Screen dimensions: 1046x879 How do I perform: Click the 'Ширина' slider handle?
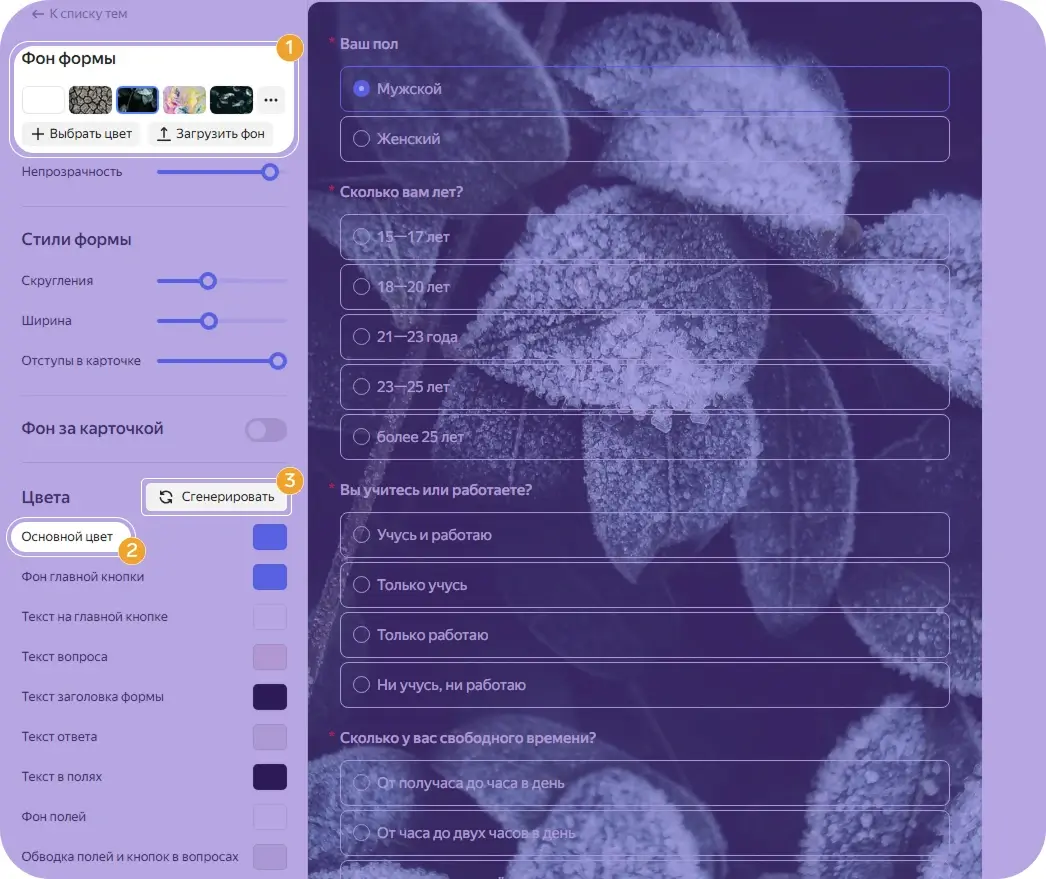[209, 321]
